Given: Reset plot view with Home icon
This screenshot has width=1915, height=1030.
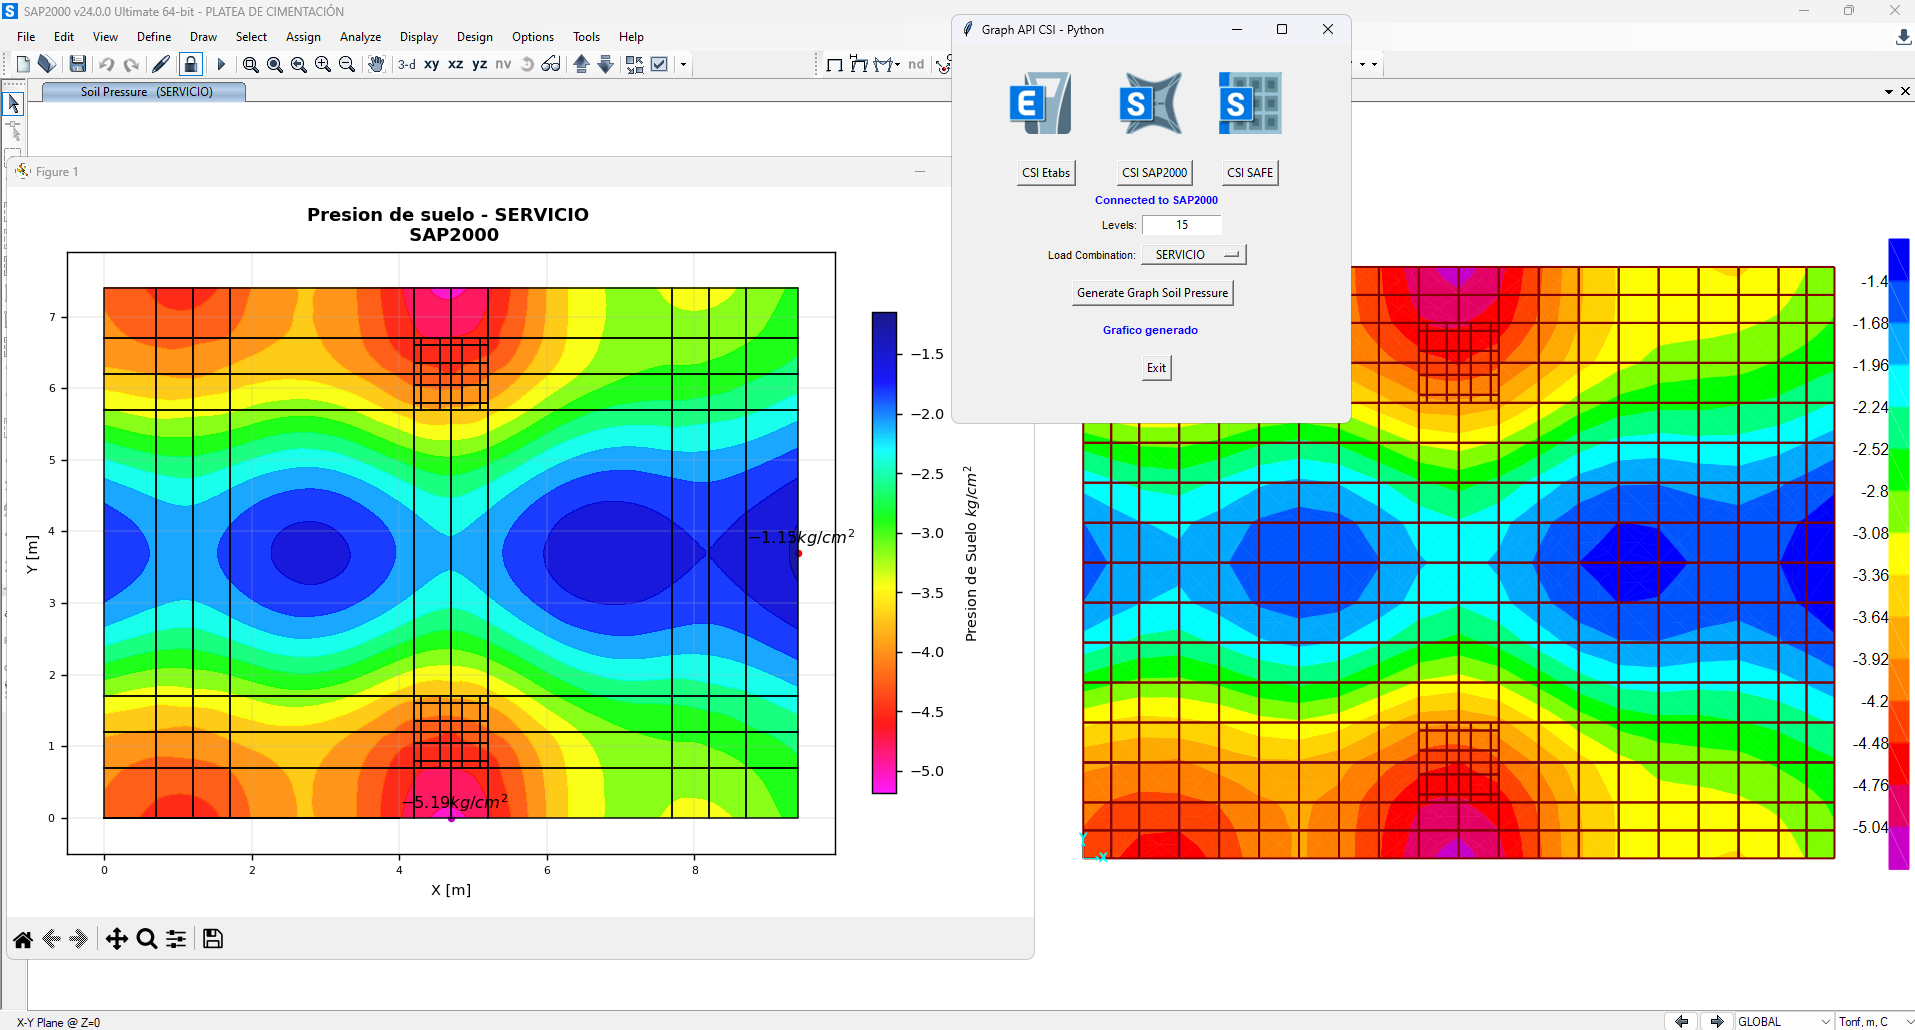Looking at the screenshot, I should tap(23, 939).
